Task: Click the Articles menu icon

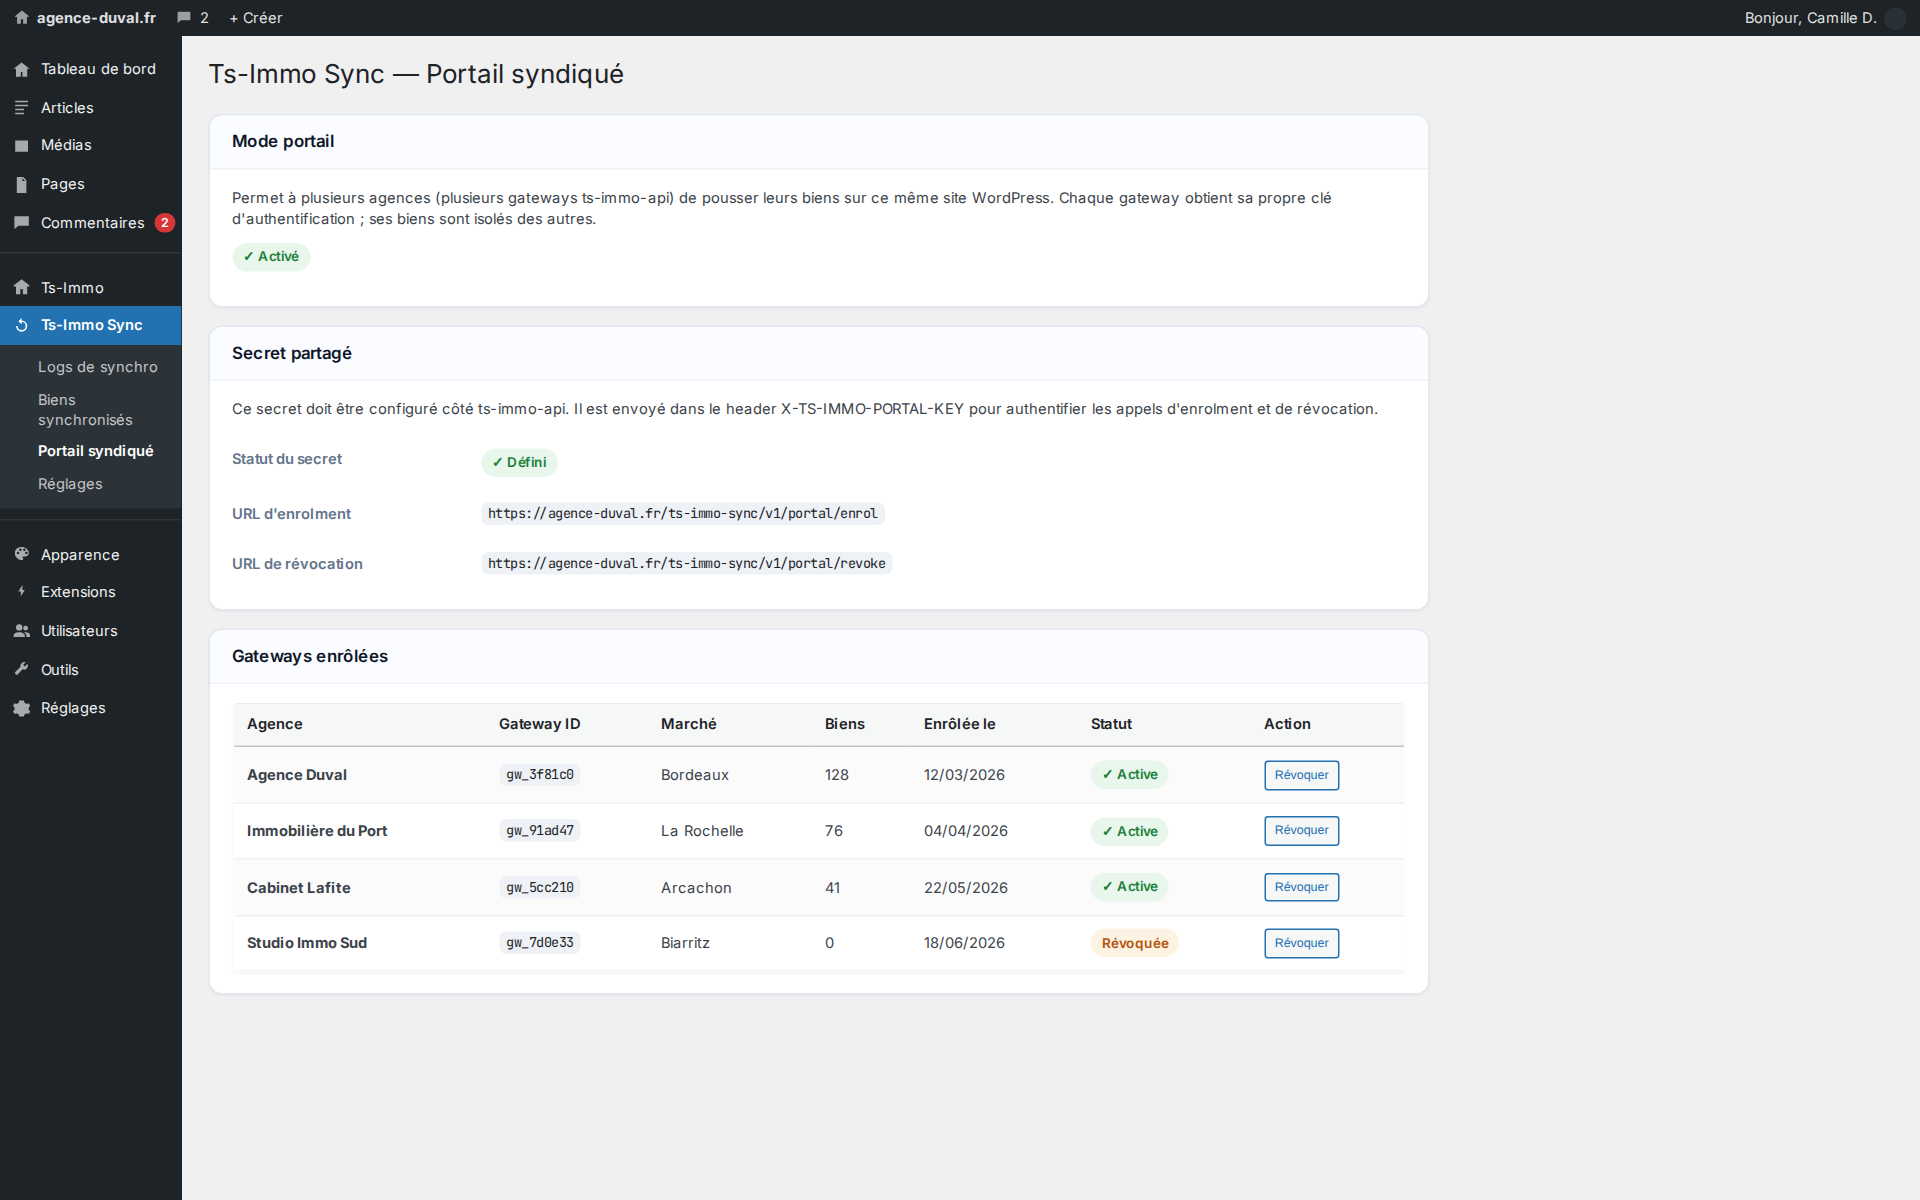Action: tap(22, 108)
